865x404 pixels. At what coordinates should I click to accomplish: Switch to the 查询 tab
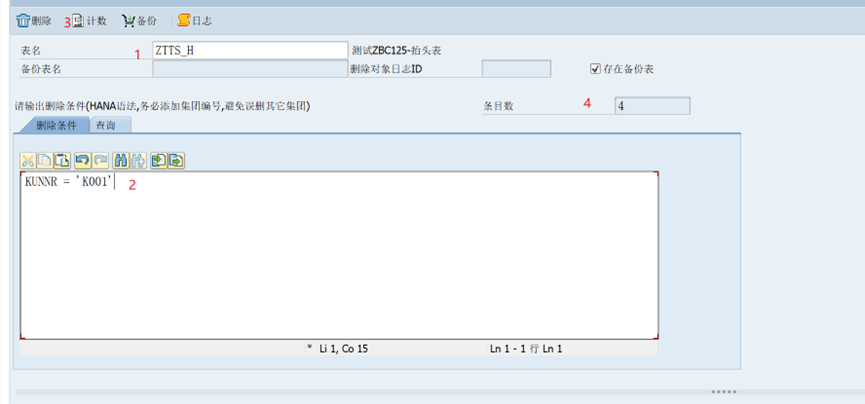click(x=110, y=125)
